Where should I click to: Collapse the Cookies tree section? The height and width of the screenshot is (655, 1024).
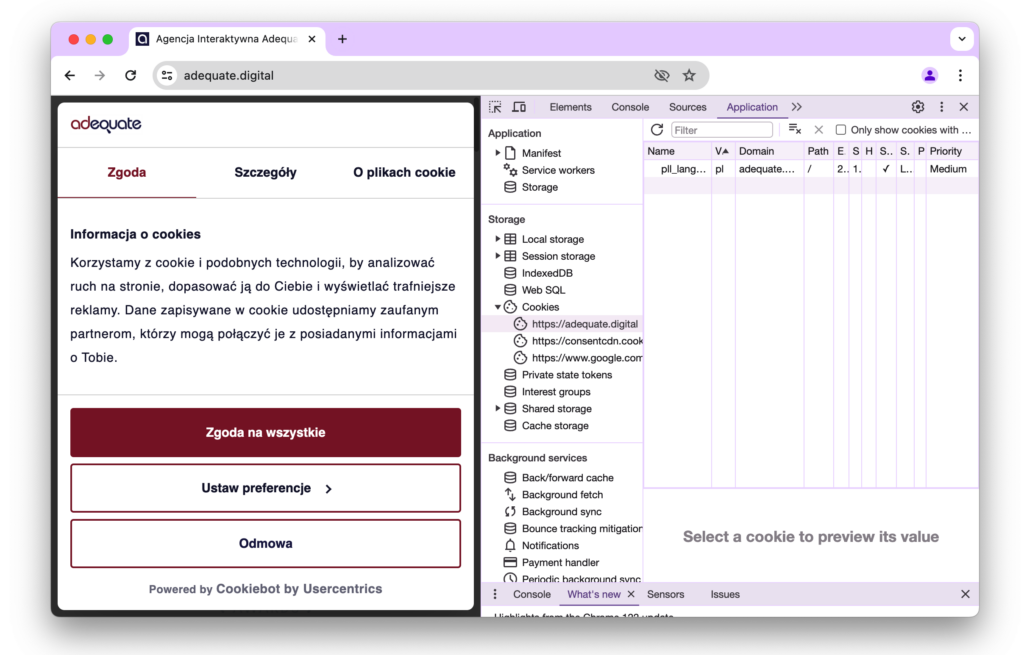[498, 307]
